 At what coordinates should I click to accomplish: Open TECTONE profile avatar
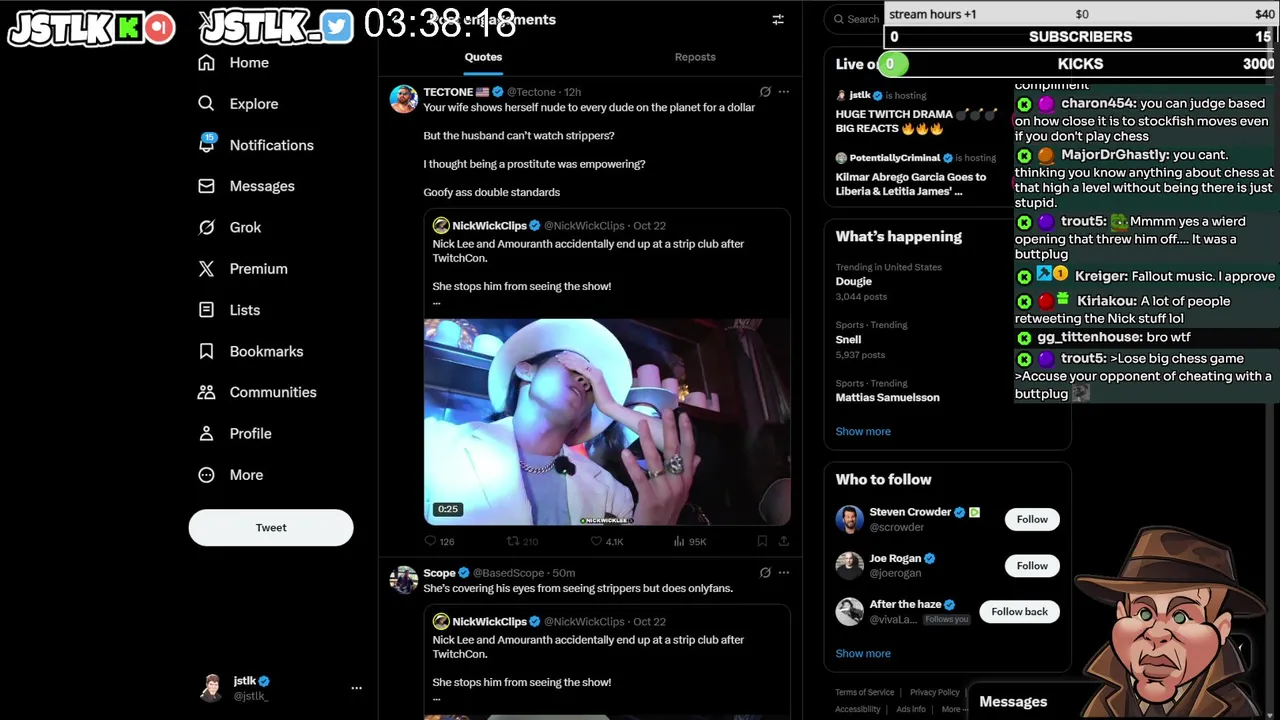(x=404, y=99)
